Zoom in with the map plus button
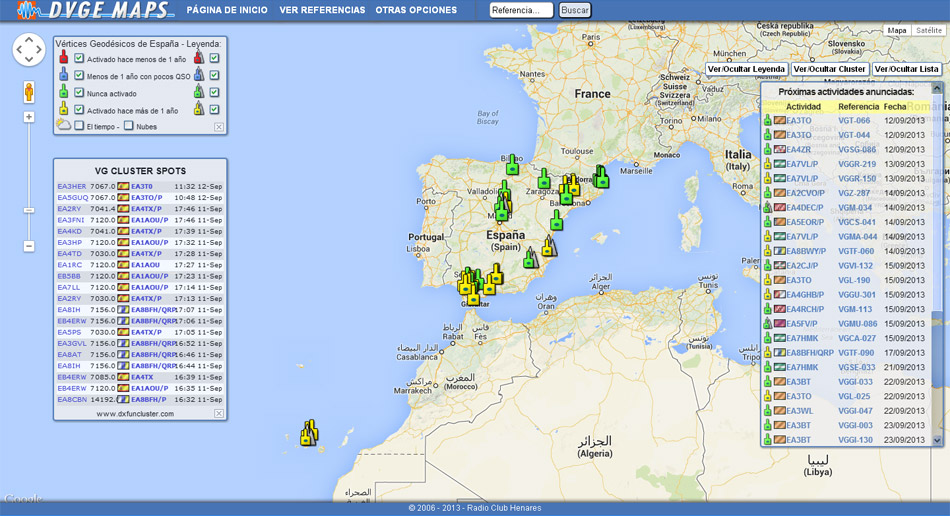 [x=28, y=117]
